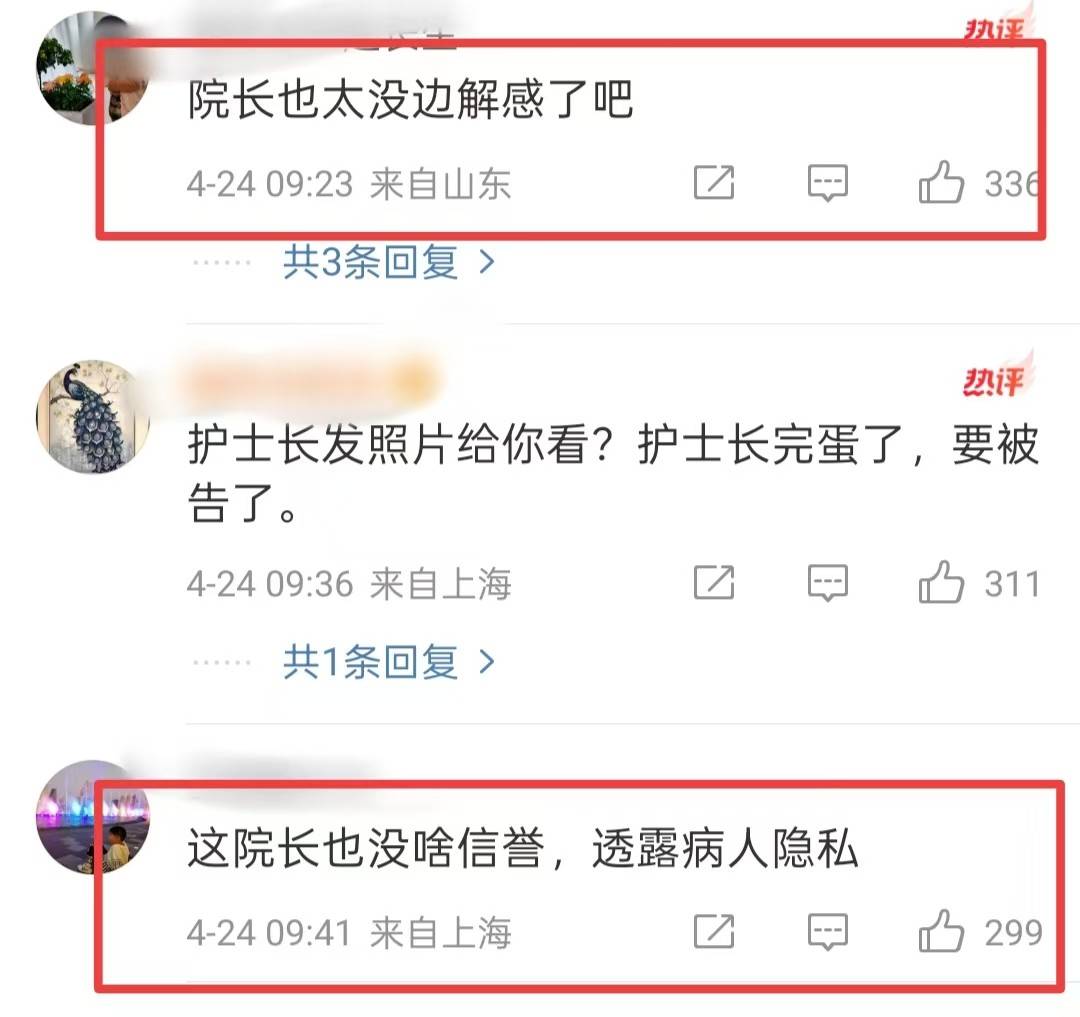Viewport: 1080px width, 1017px height.
Task: Open the peacock avatar profile
Action: [92, 417]
